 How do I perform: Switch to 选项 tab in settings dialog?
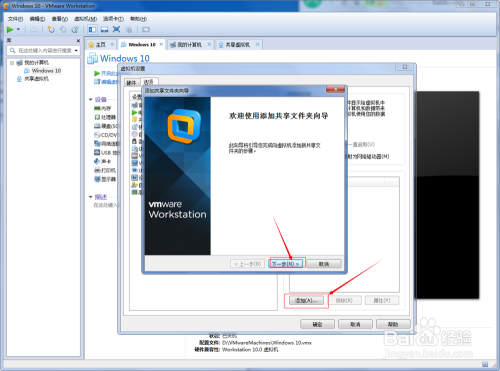click(149, 82)
